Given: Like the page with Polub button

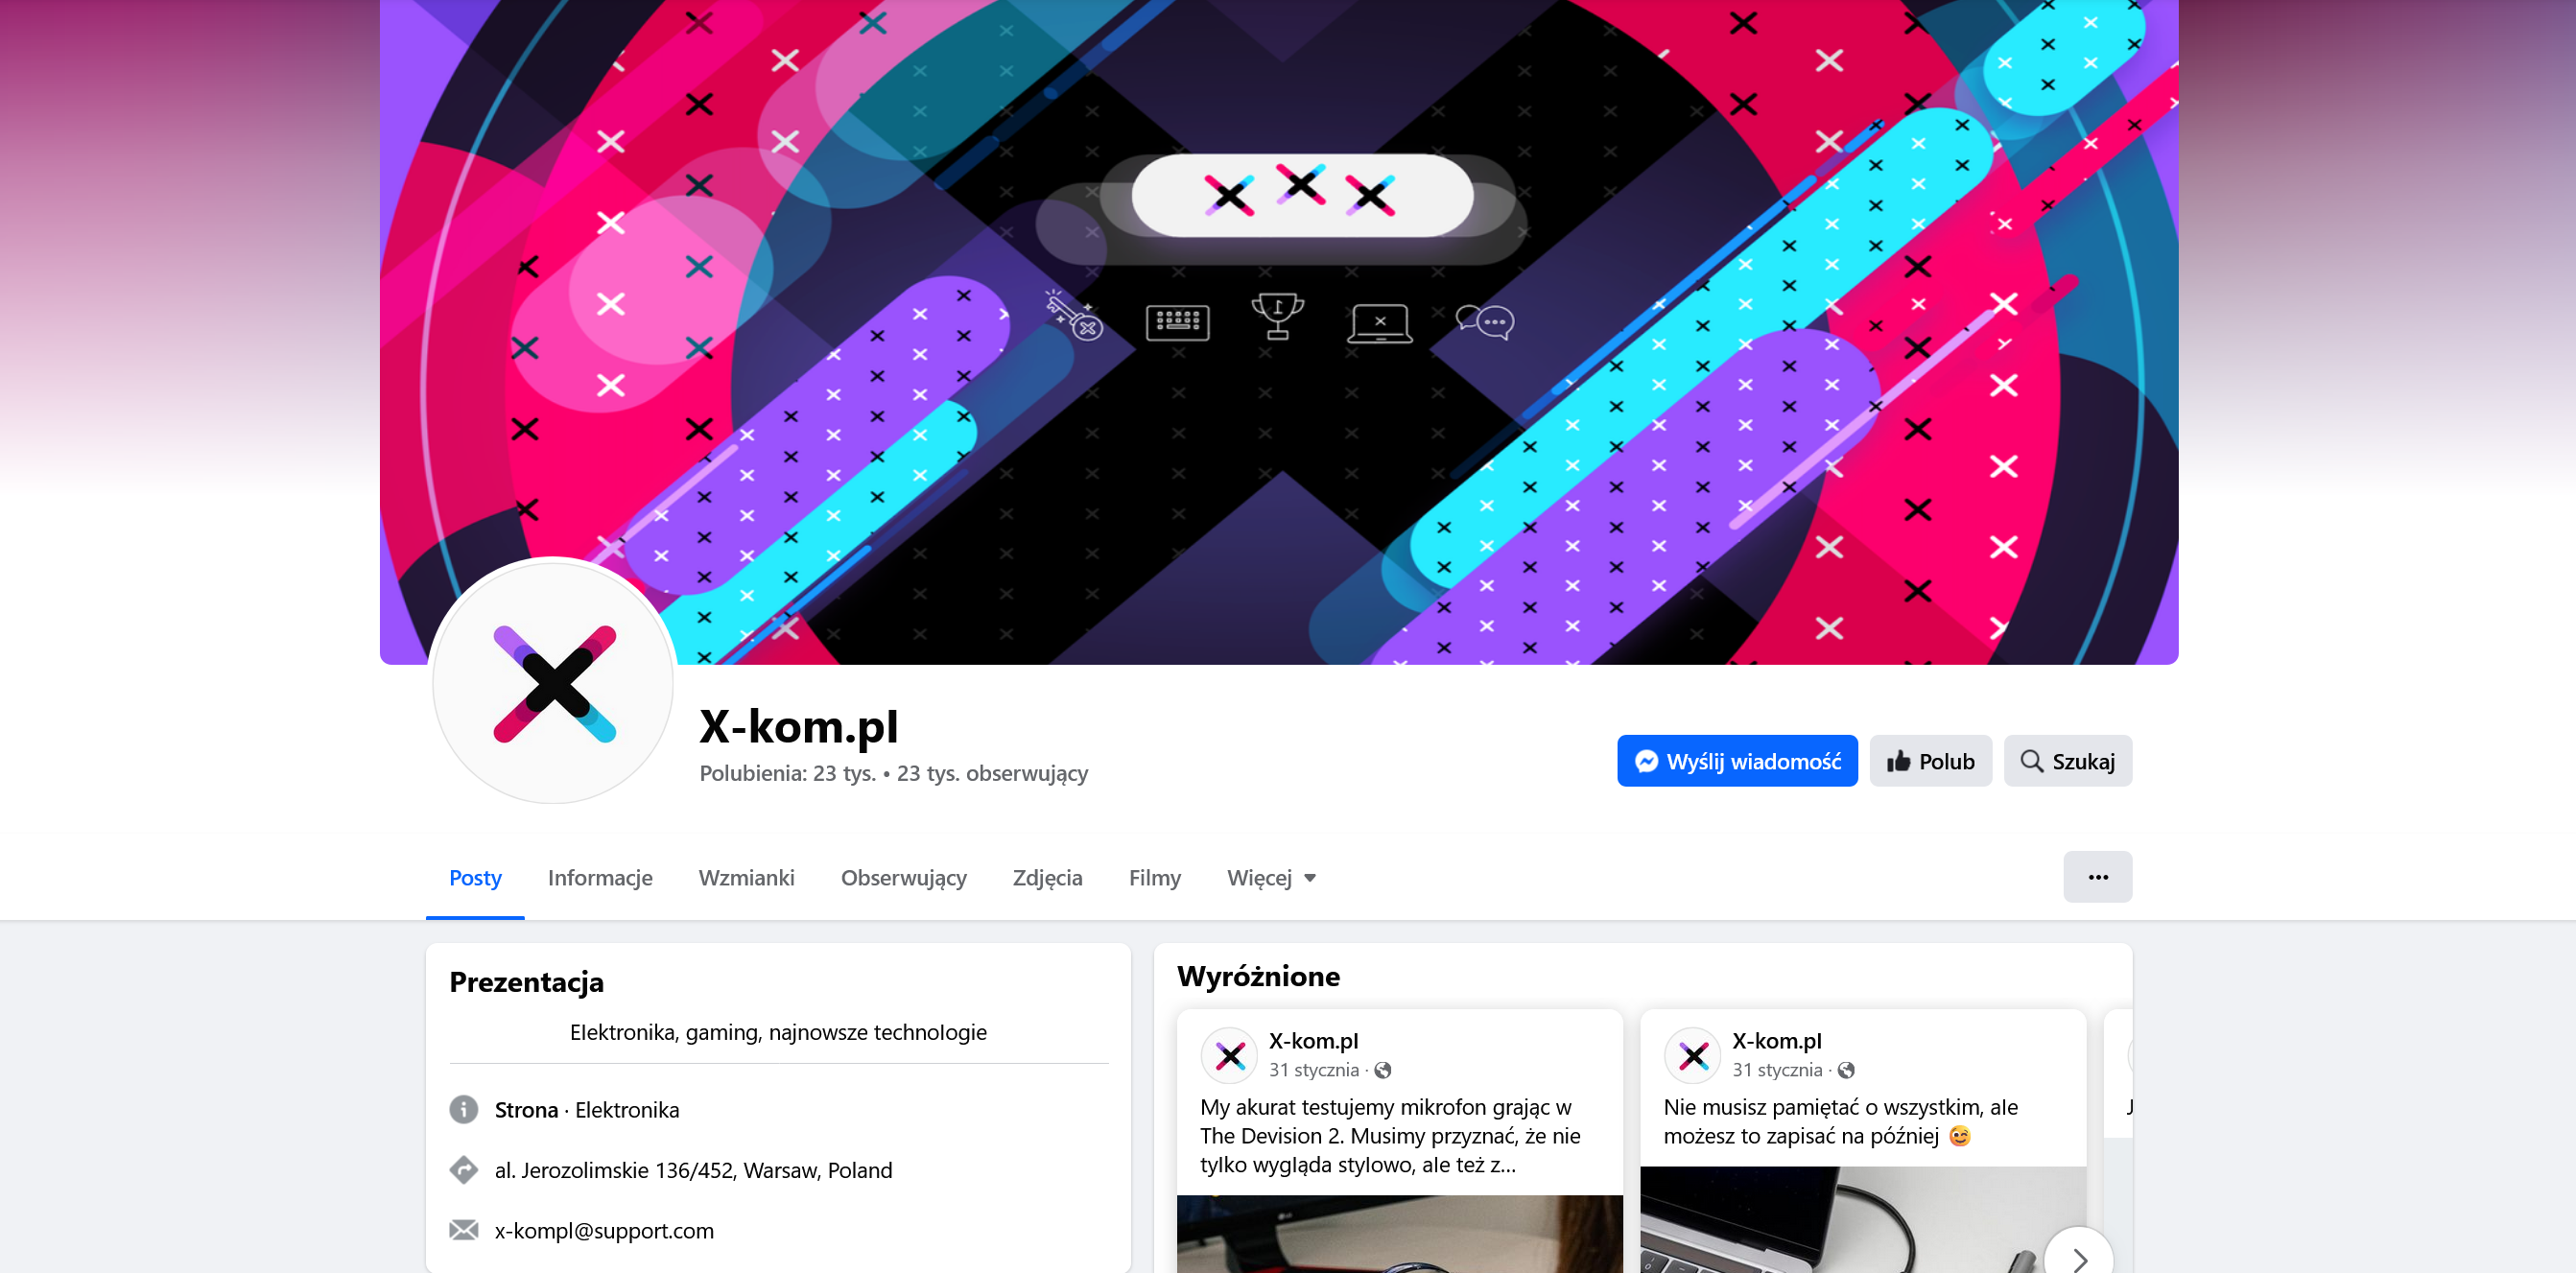Looking at the screenshot, I should pos(1929,761).
